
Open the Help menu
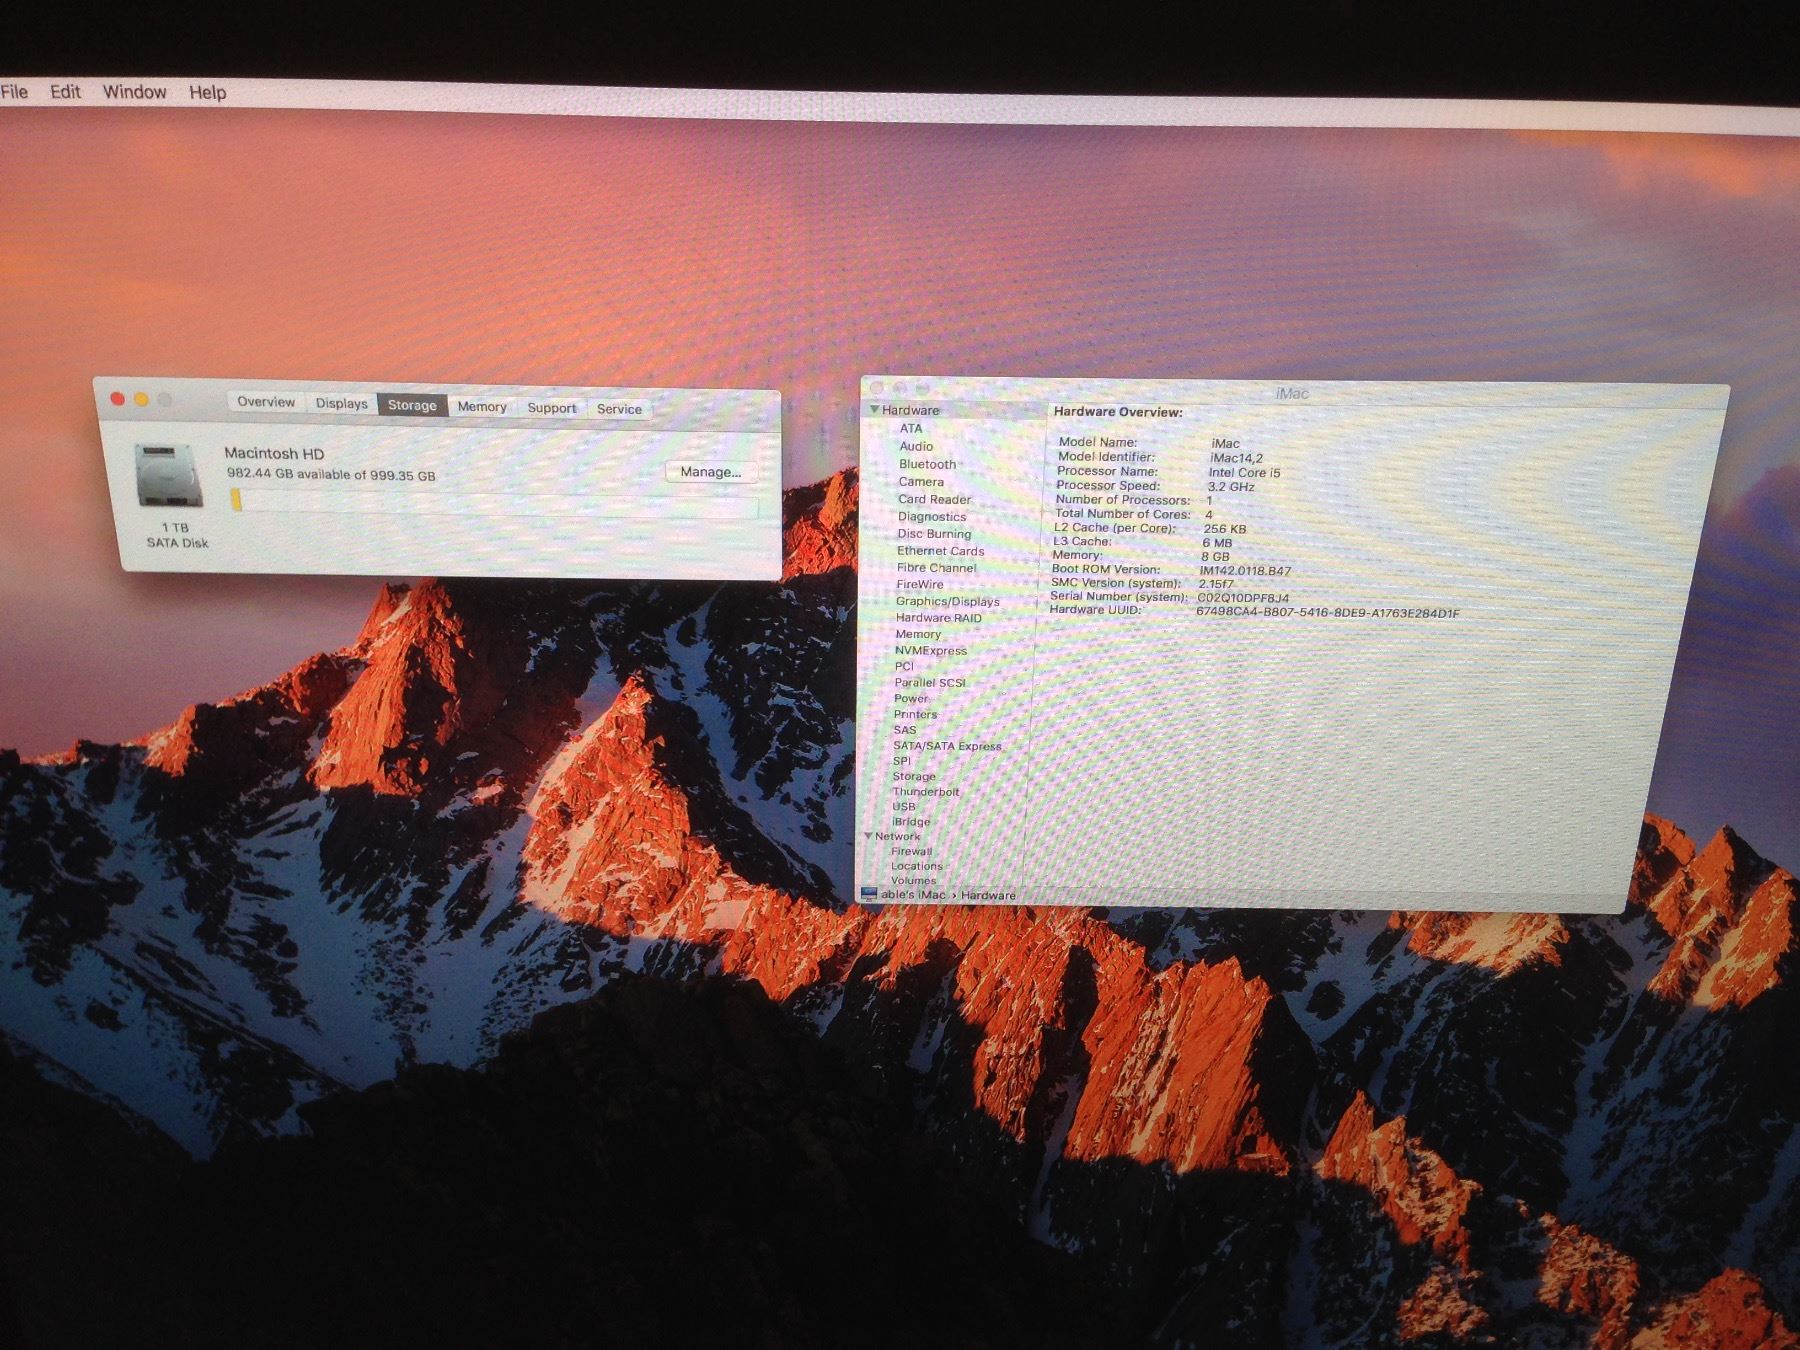click(x=207, y=92)
